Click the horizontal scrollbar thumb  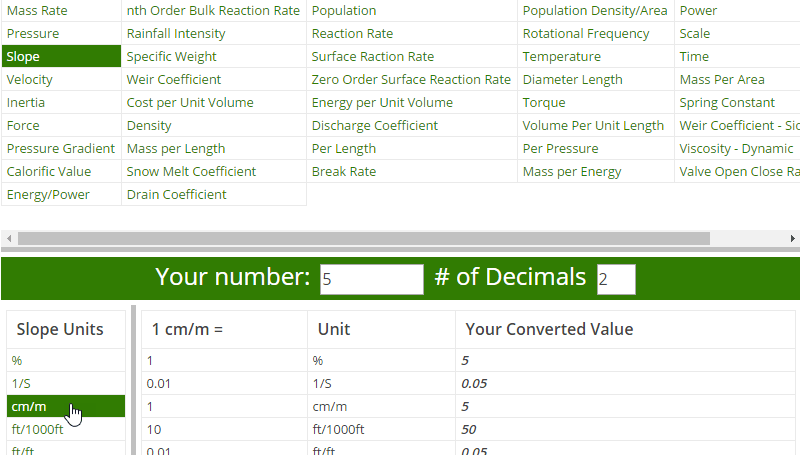click(x=364, y=238)
